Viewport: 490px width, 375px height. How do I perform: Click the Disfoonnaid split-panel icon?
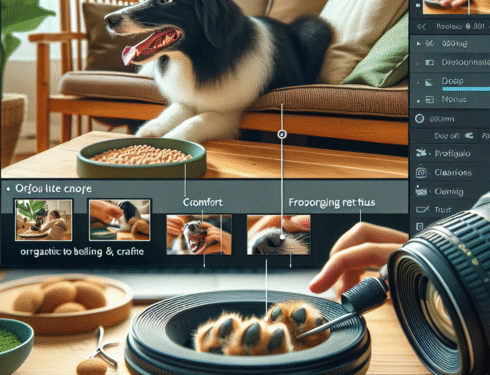click(429, 62)
